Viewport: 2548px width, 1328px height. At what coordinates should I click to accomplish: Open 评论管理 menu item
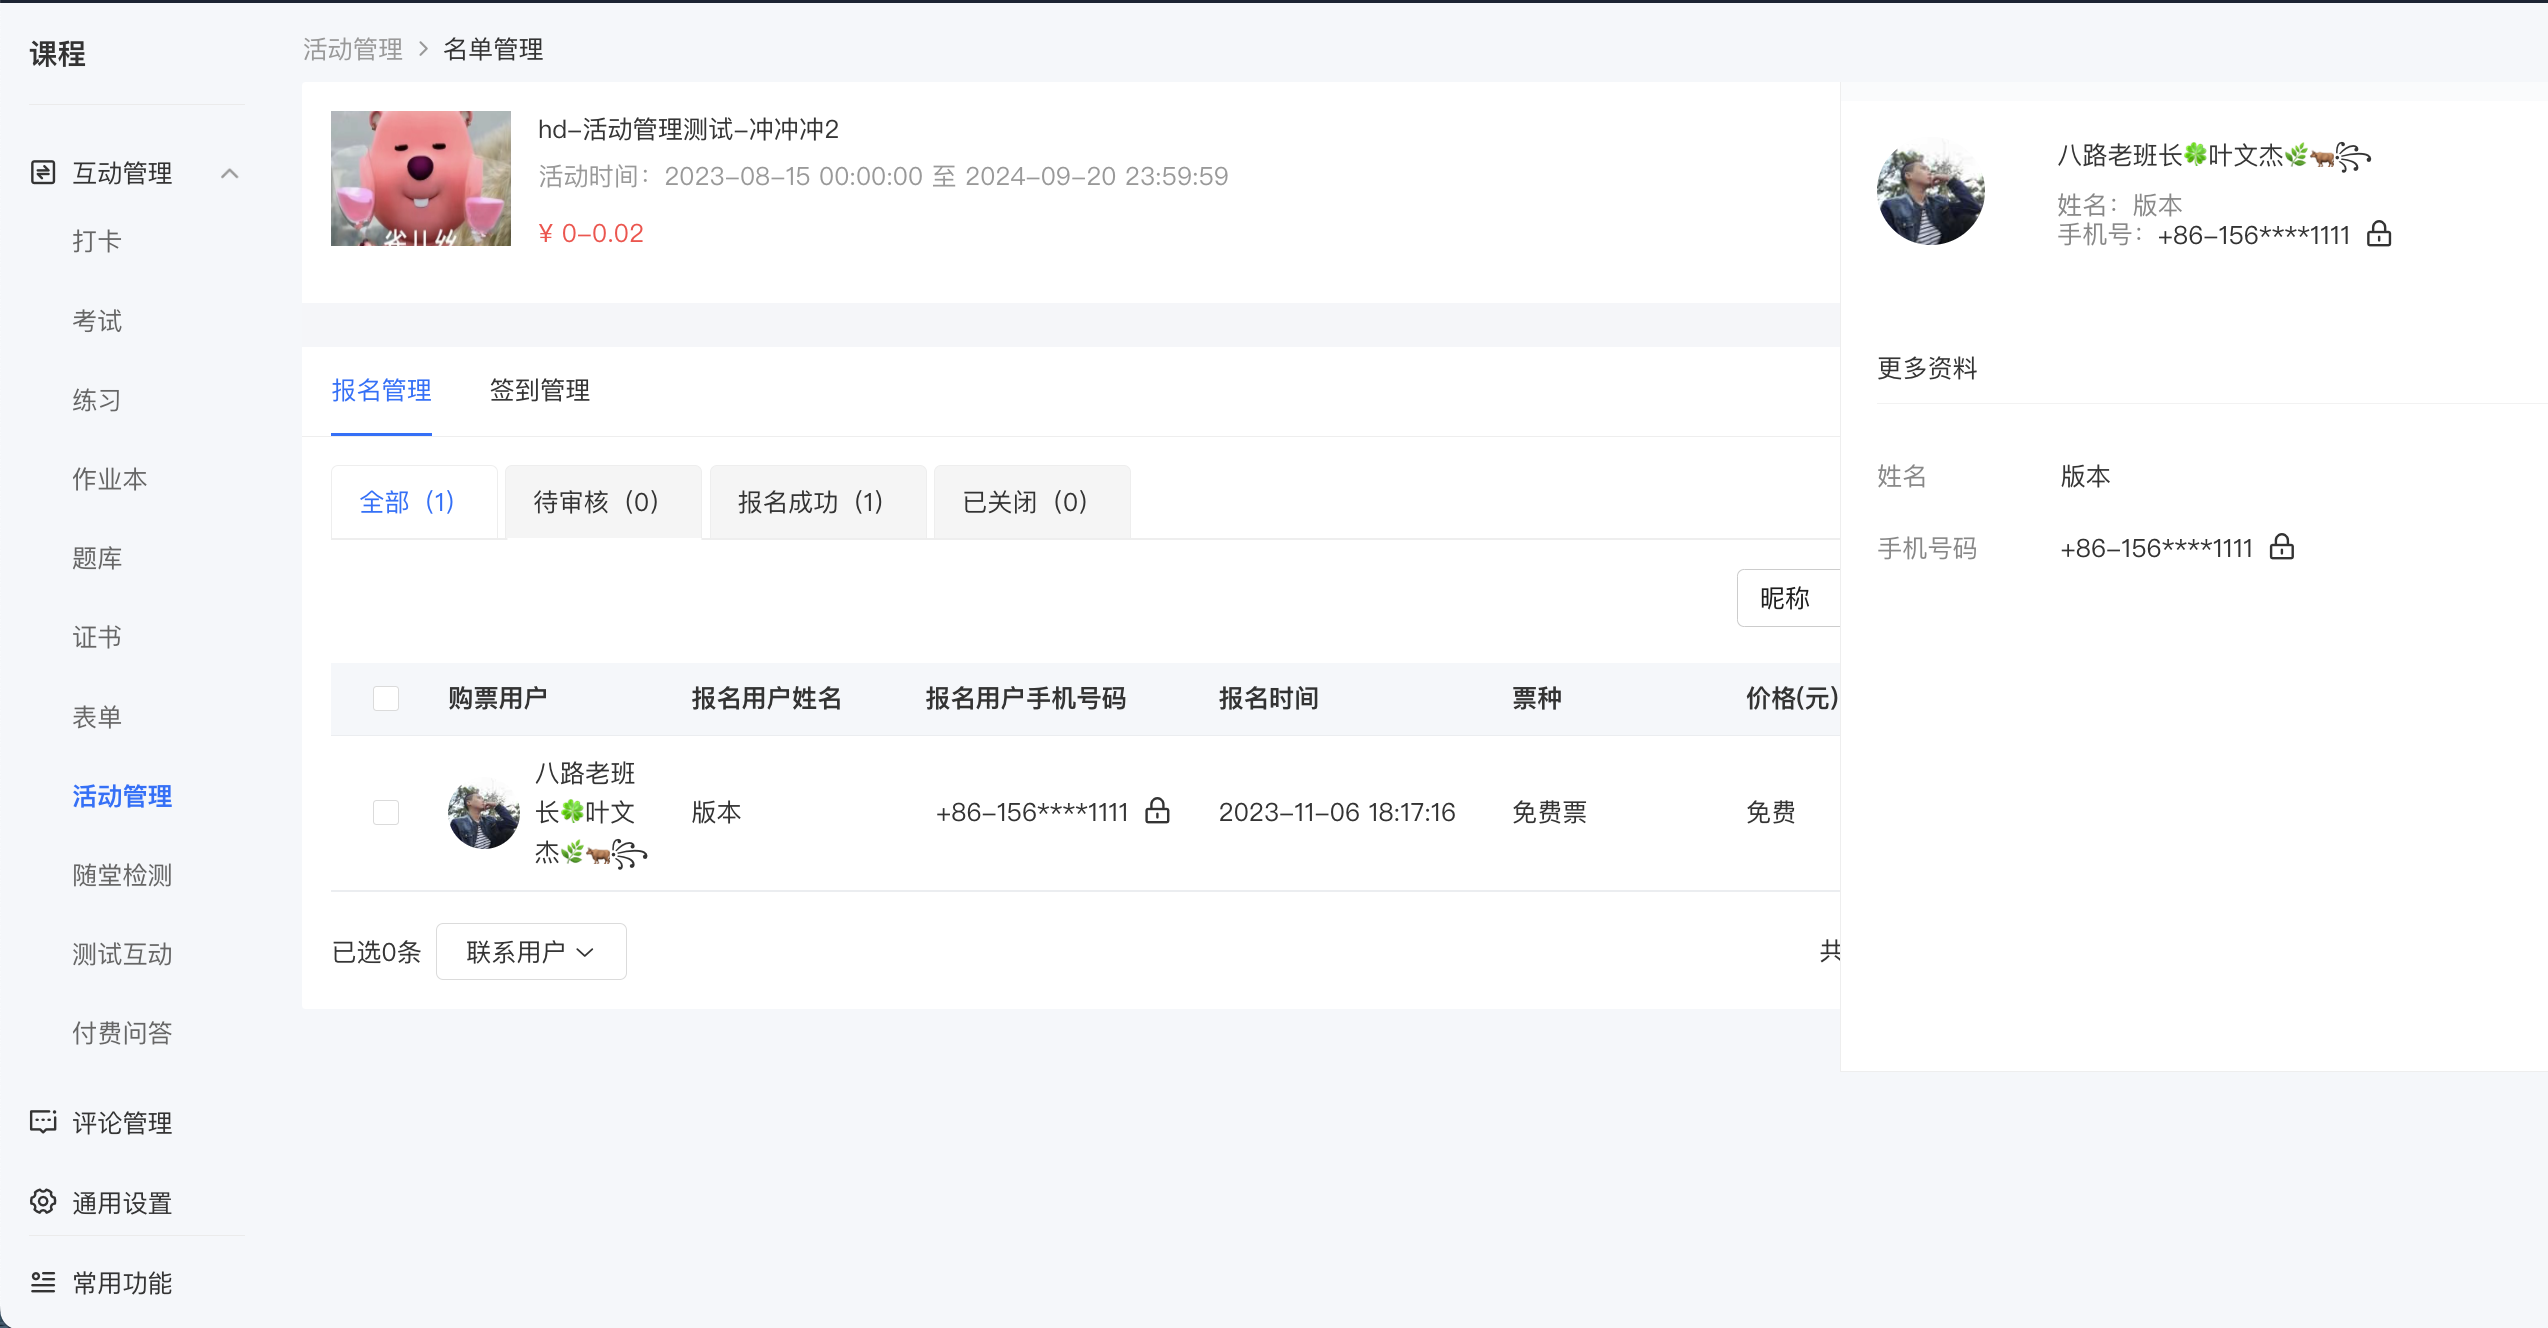(x=122, y=1123)
